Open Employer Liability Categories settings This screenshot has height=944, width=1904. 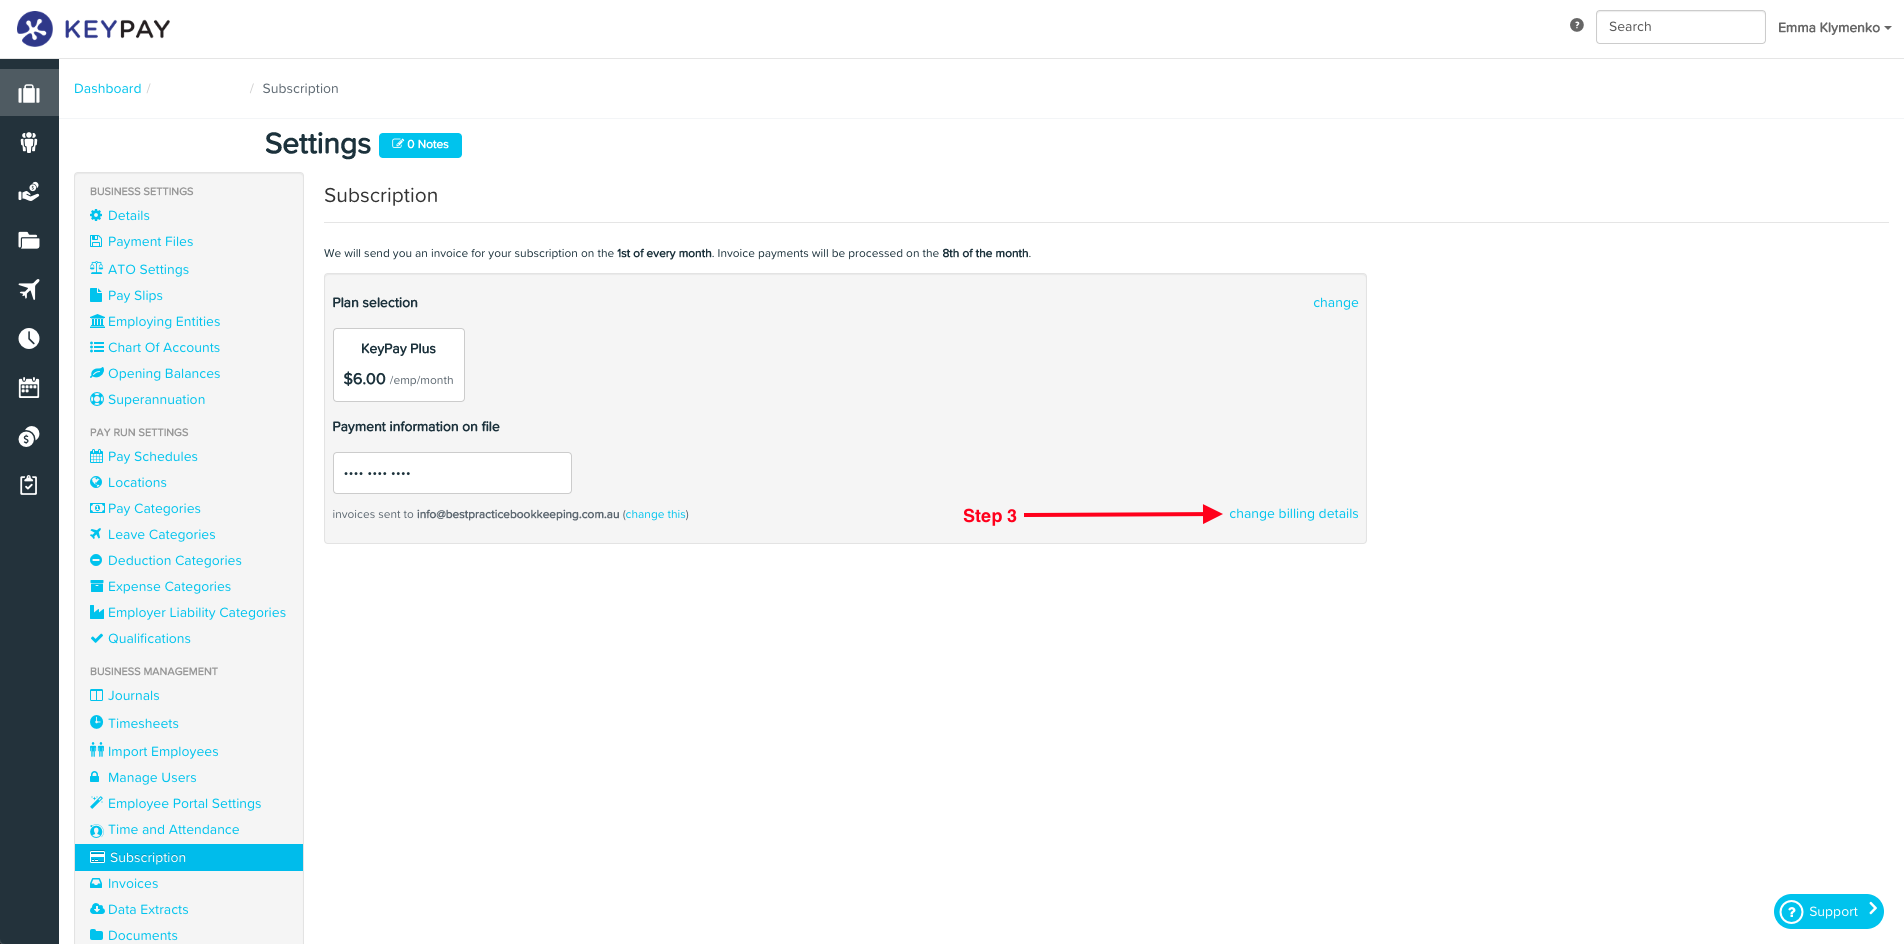[x=197, y=612]
